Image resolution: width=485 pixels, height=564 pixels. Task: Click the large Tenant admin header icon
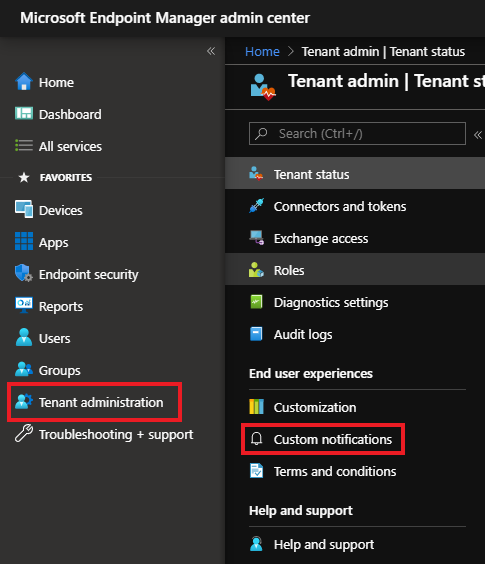[263, 87]
